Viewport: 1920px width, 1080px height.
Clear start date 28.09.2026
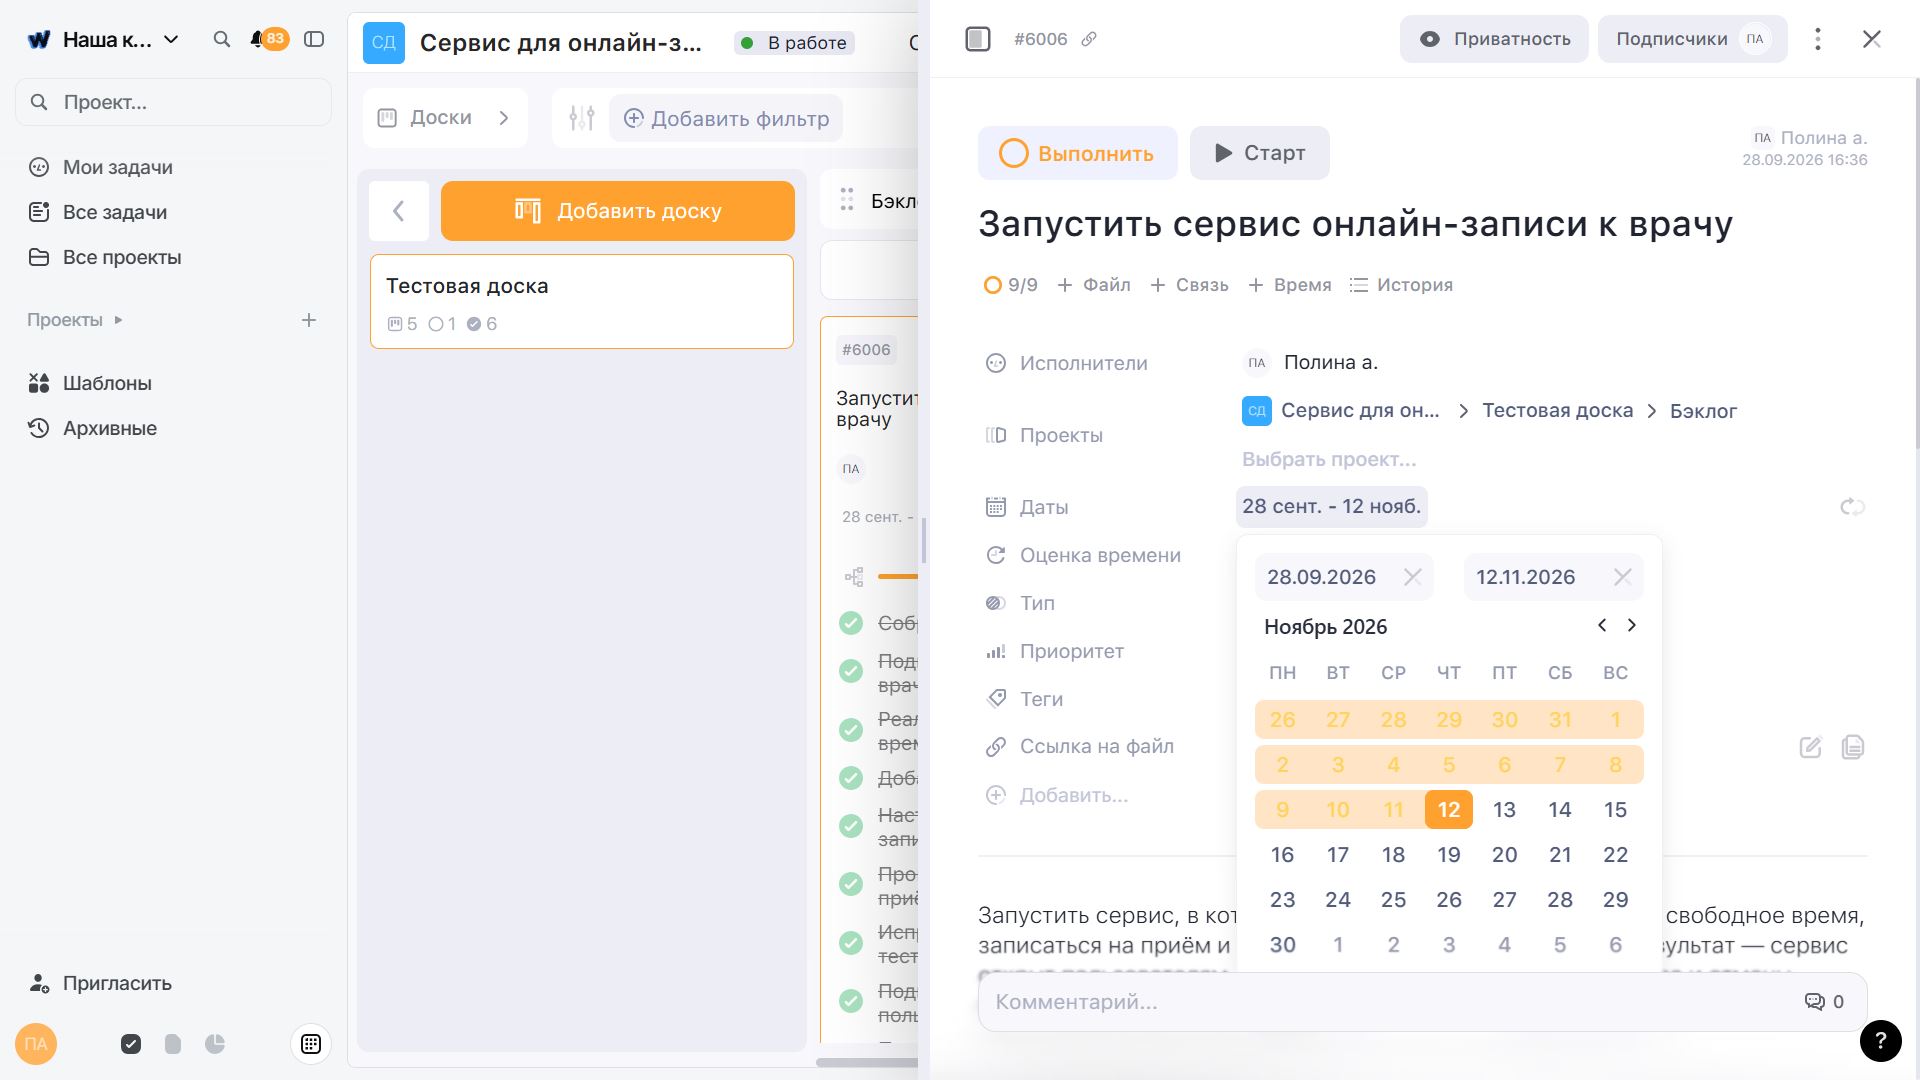(1412, 577)
